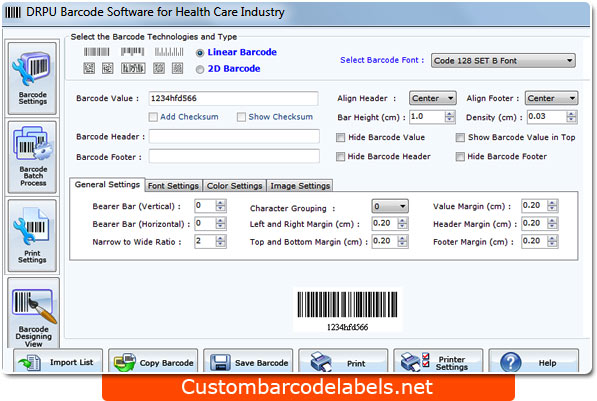Check Show Barcode Value in Top

pyautogui.click(x=460, y=137)
